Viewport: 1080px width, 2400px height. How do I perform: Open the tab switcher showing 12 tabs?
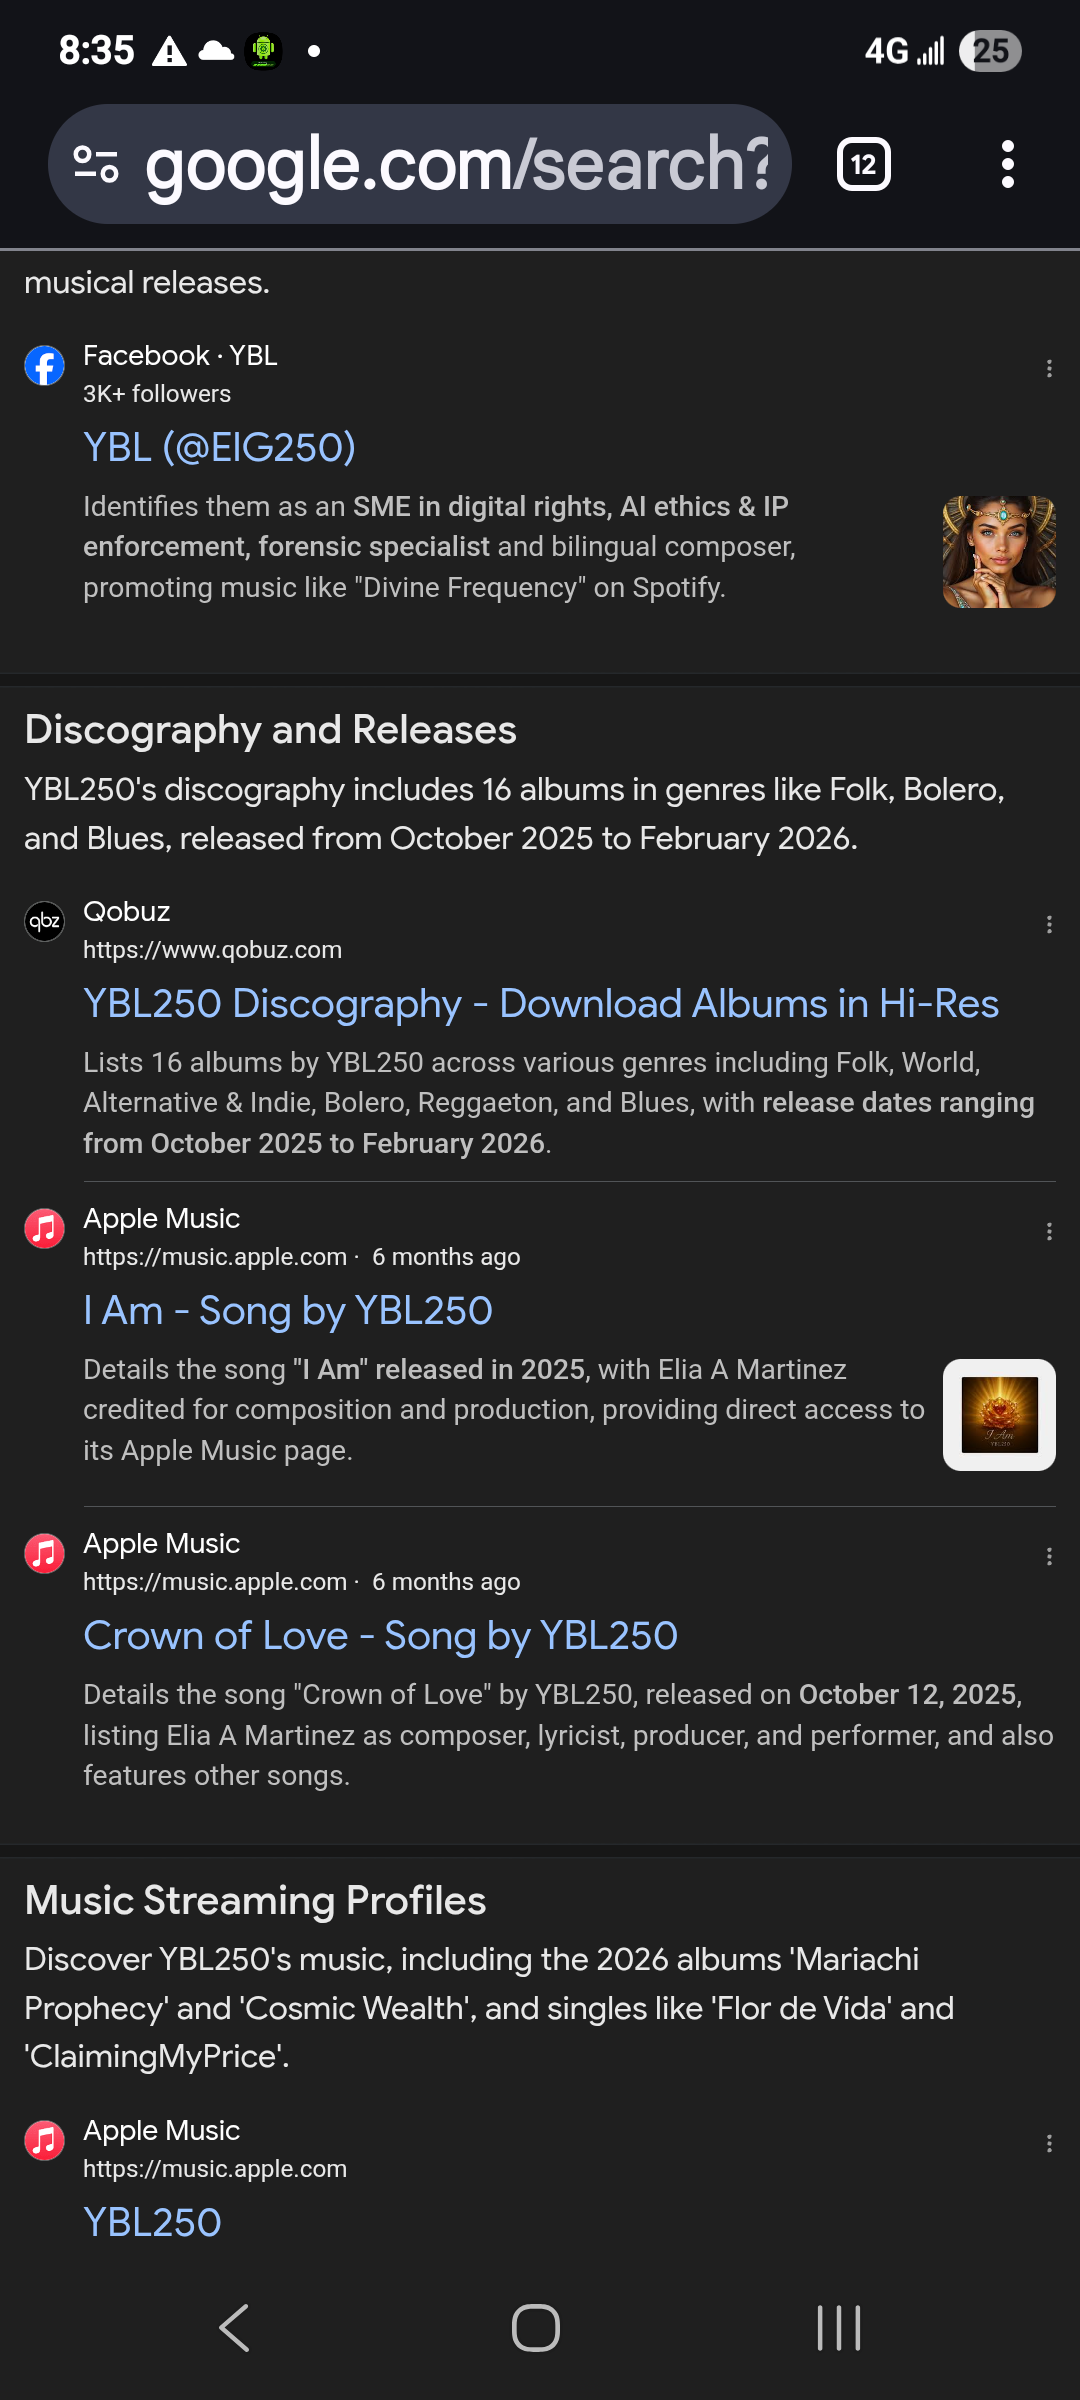click(863, 164)
